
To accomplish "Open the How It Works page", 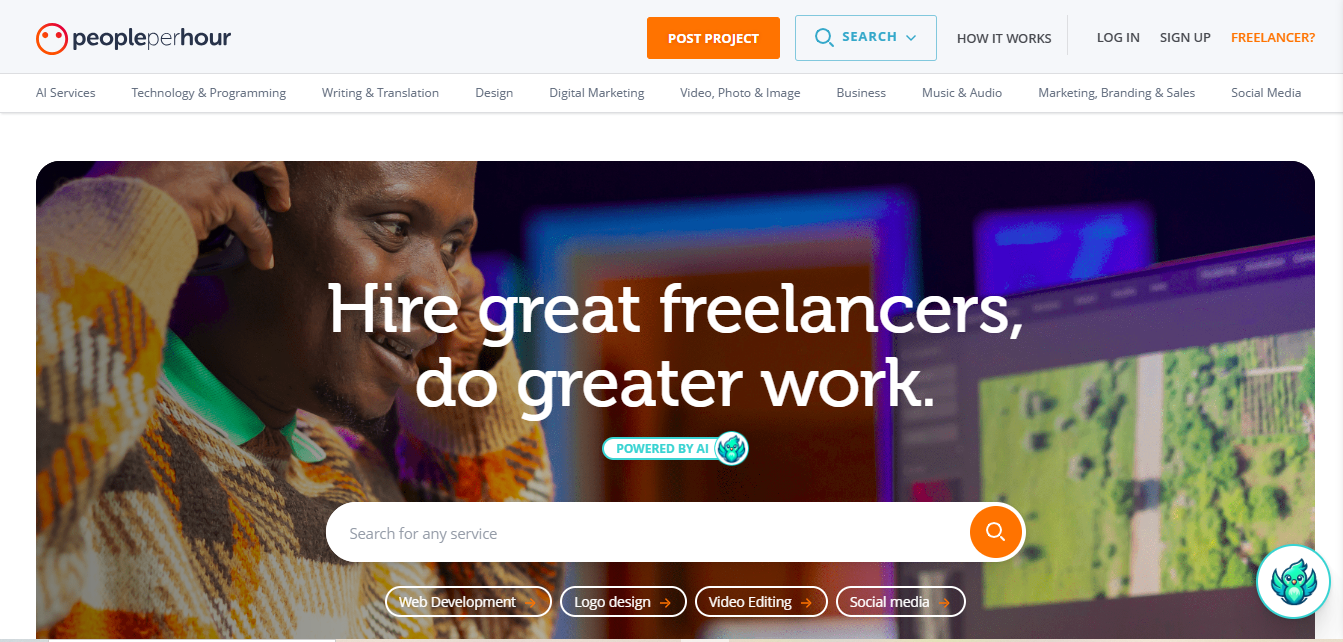I will 1004,38.
